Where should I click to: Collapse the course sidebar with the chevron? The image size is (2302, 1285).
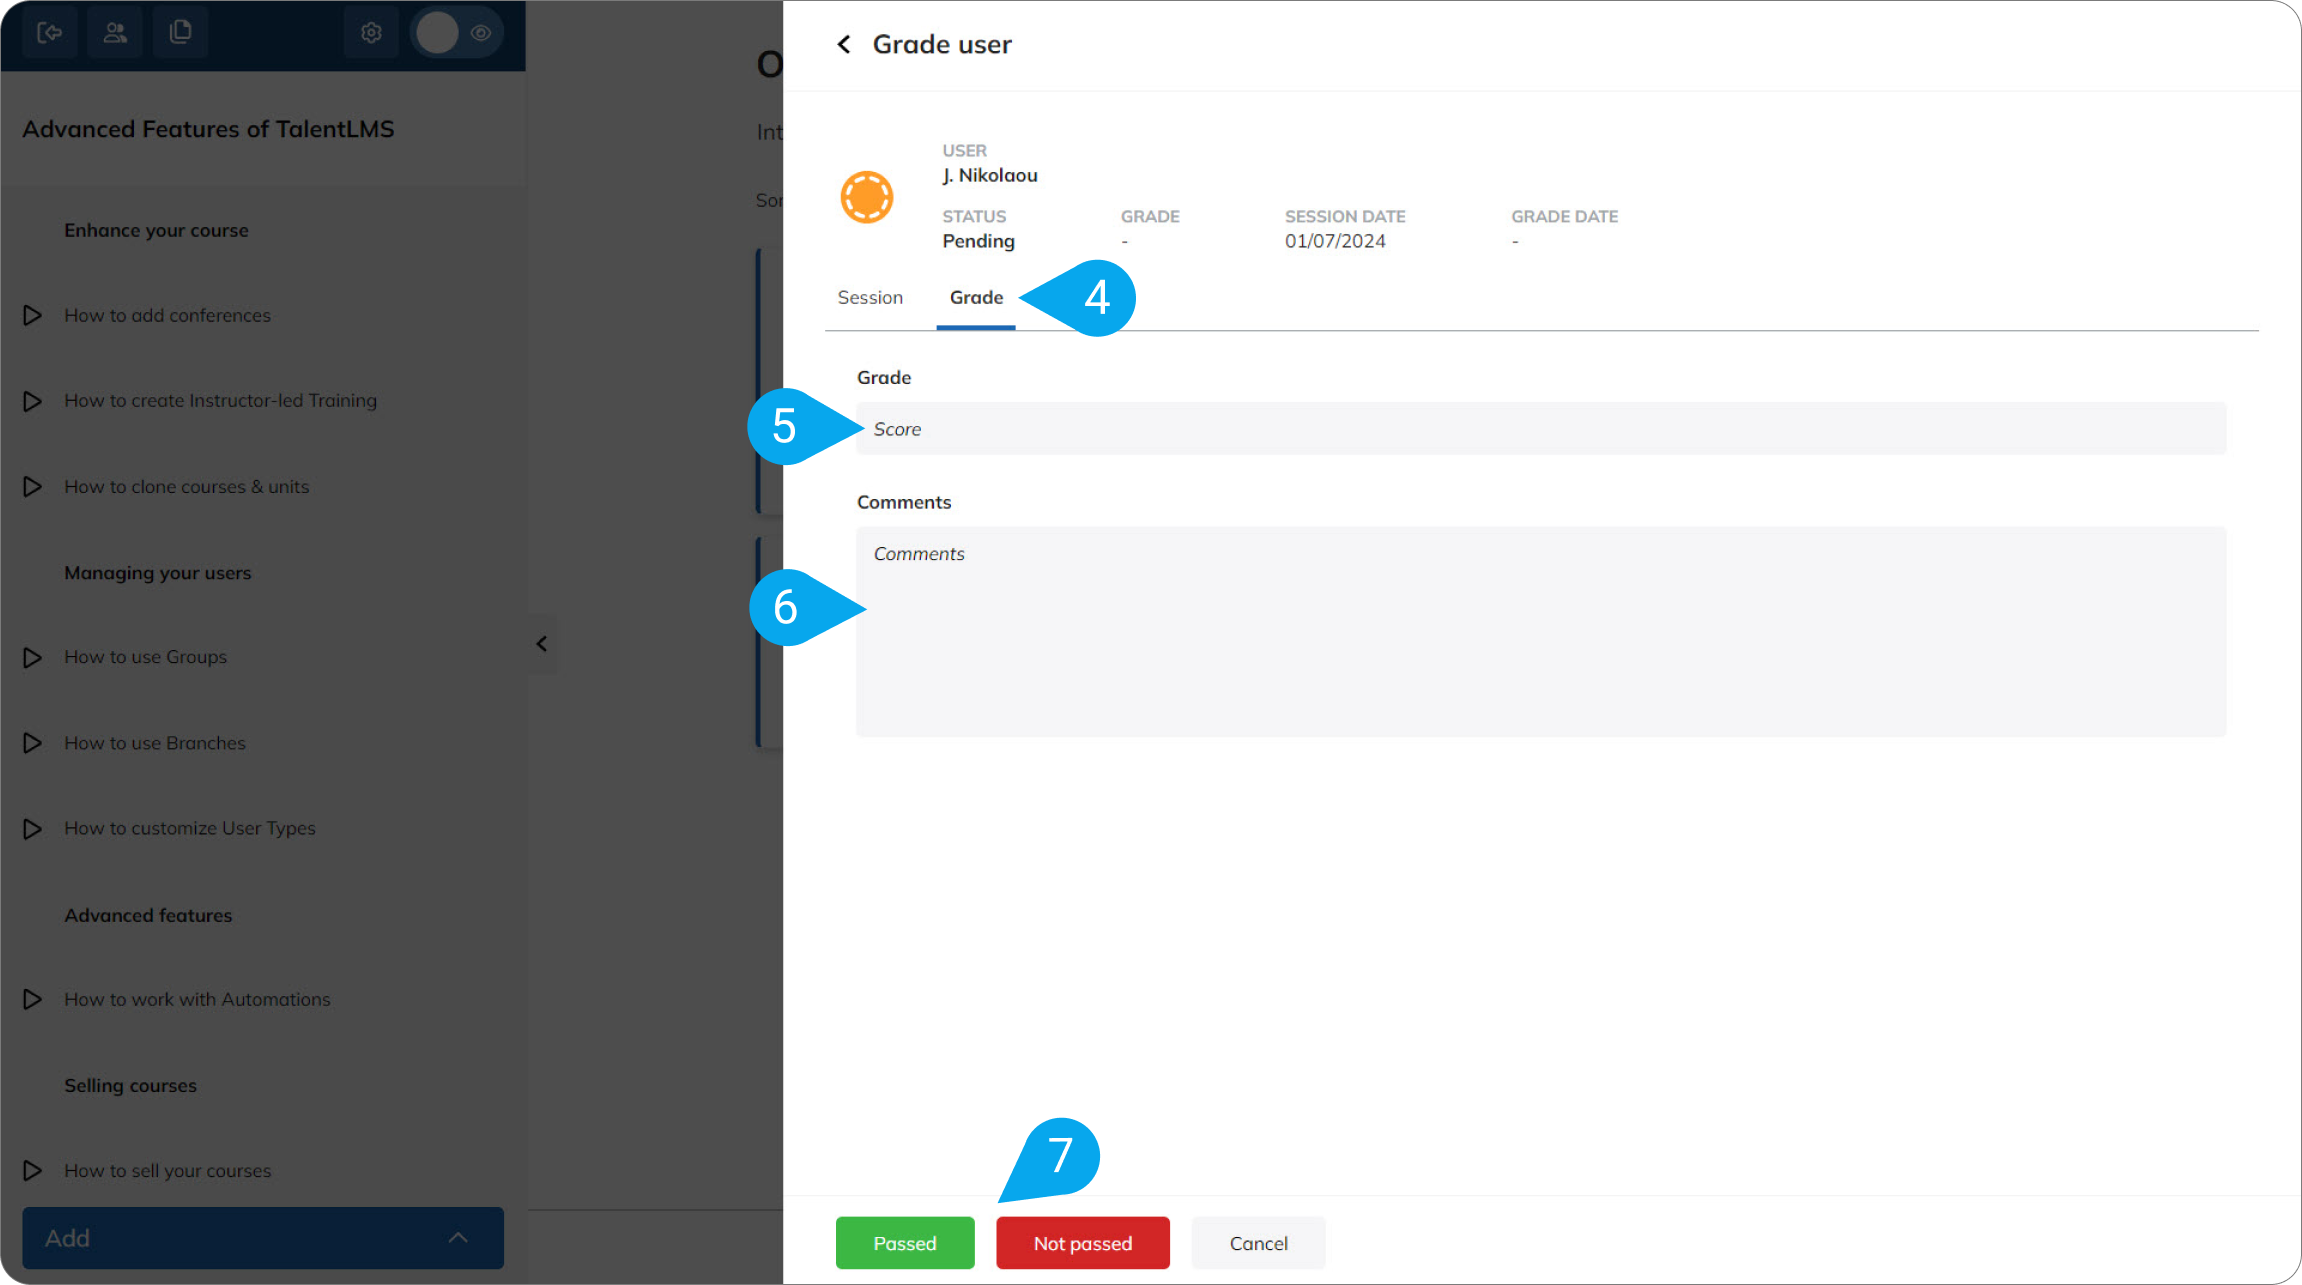coord(542,643)
